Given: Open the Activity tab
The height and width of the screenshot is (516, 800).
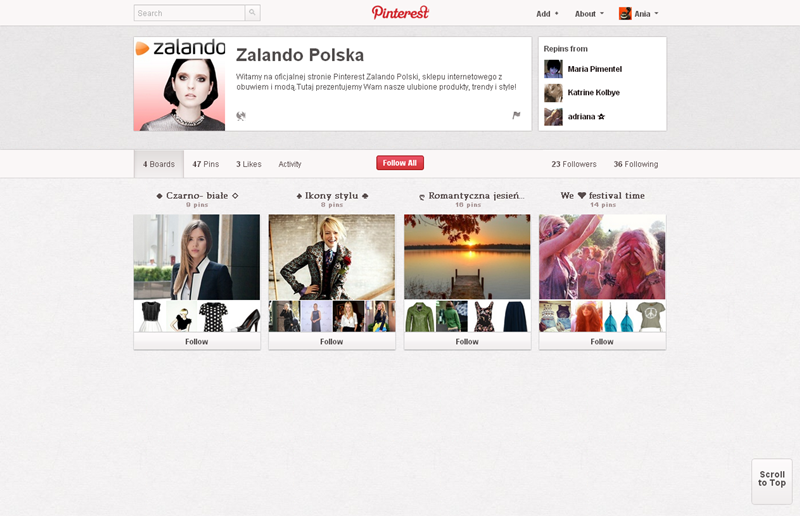Looking at the screenshot, I should coord(290,164).
